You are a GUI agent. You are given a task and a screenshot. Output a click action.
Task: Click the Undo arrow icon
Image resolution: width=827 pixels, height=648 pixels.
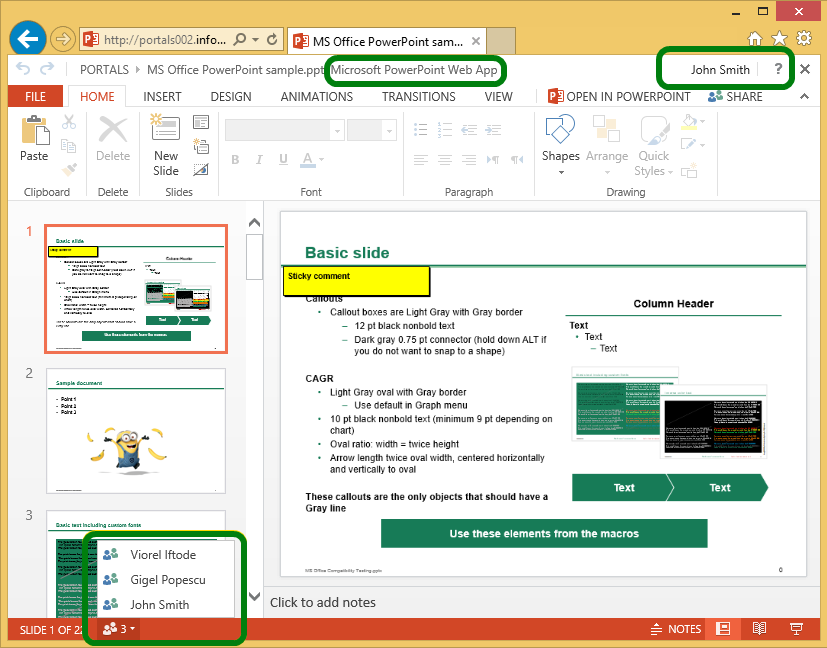coord(23,69)
